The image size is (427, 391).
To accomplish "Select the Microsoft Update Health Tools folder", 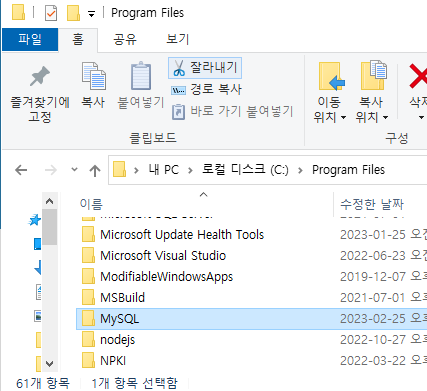I will 182,235.
